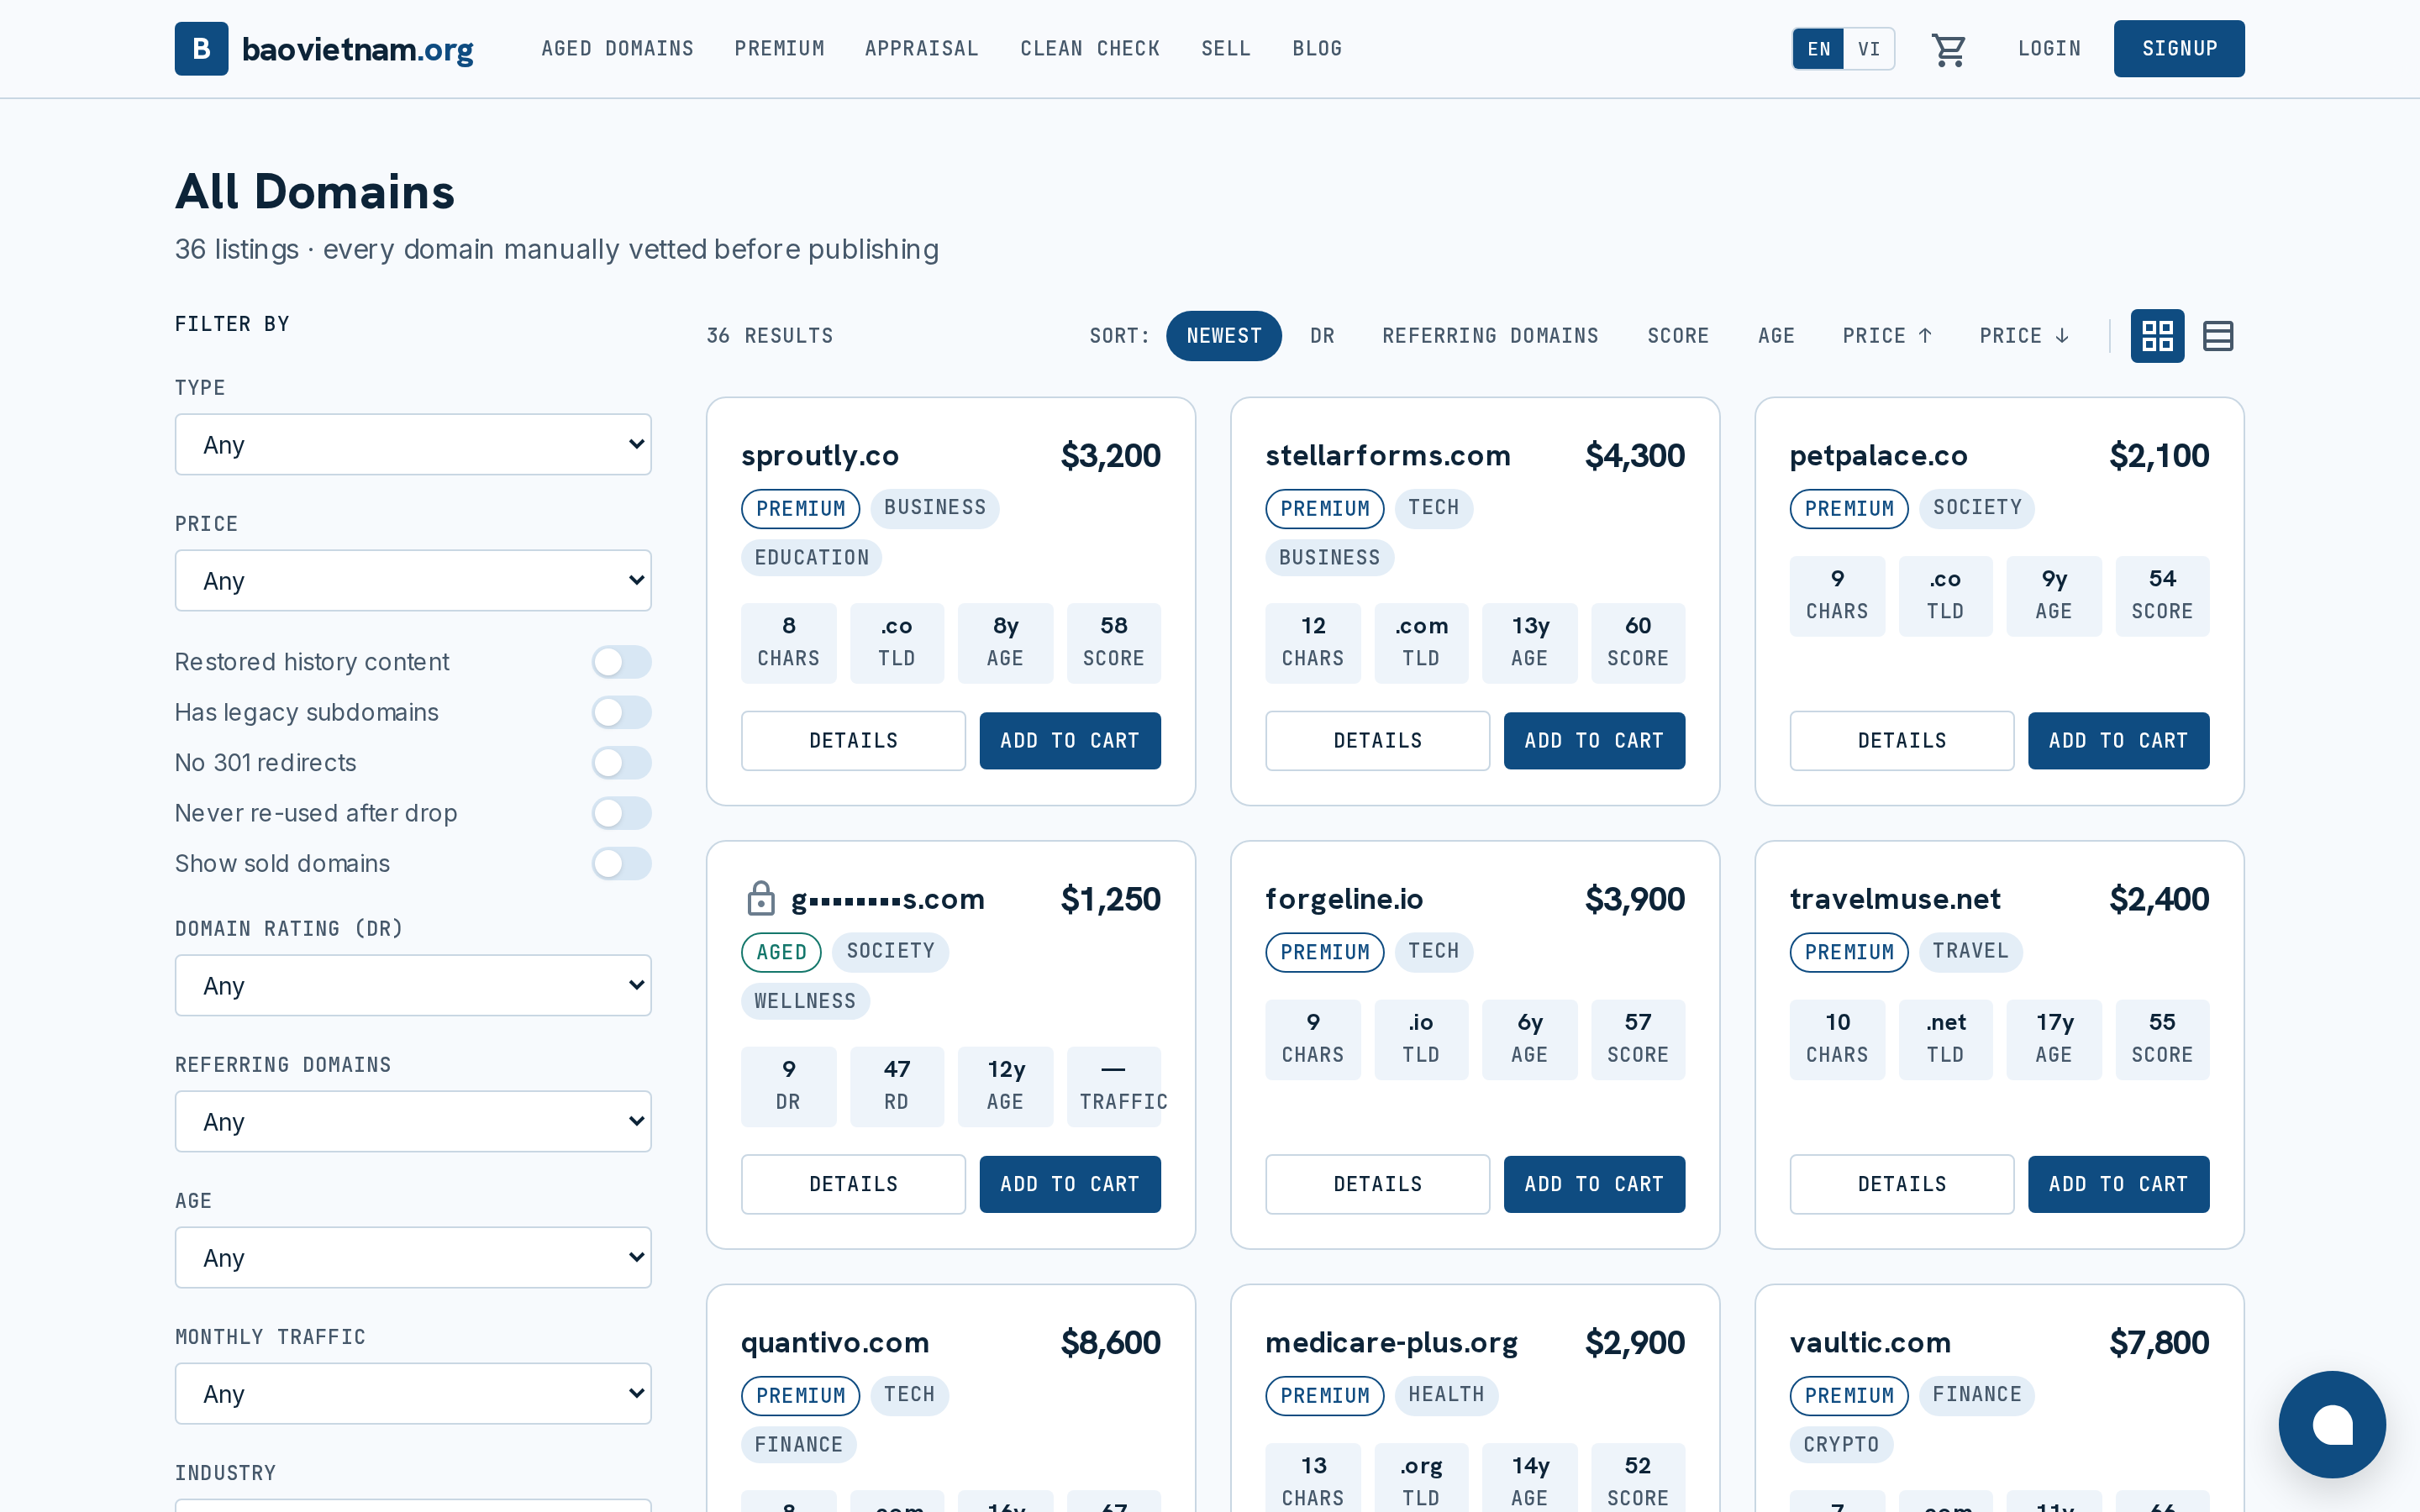
Task: Click the Login link
Action: [2049, 49]
